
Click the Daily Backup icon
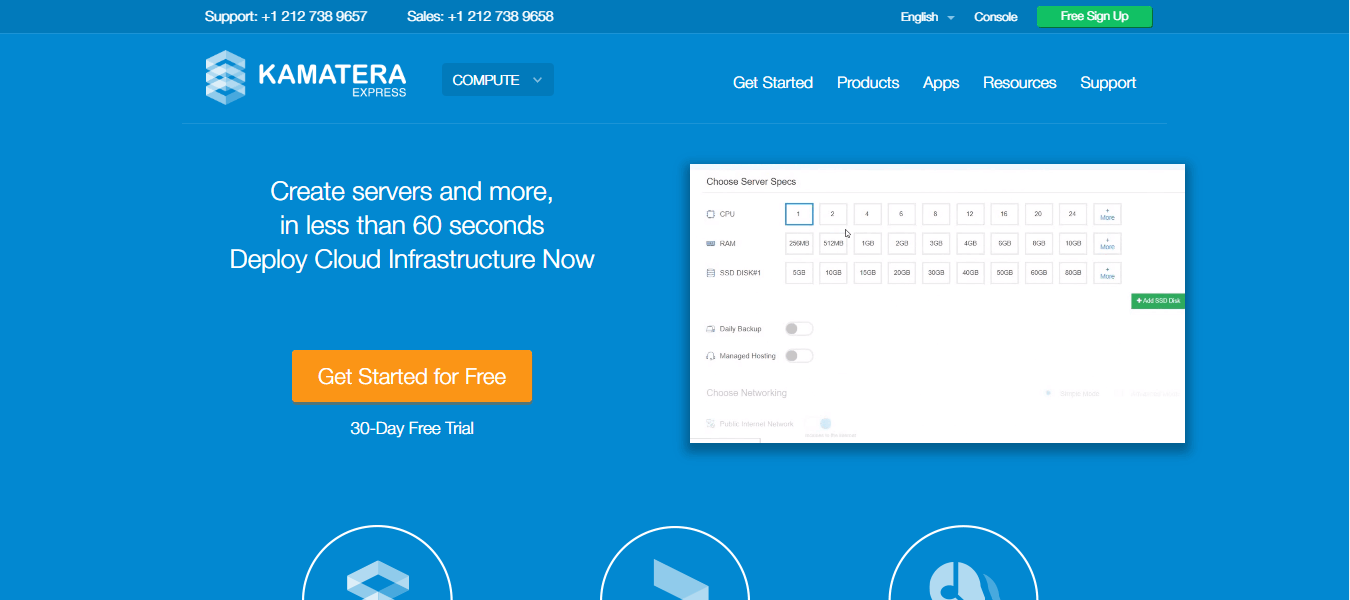(710, 329)
